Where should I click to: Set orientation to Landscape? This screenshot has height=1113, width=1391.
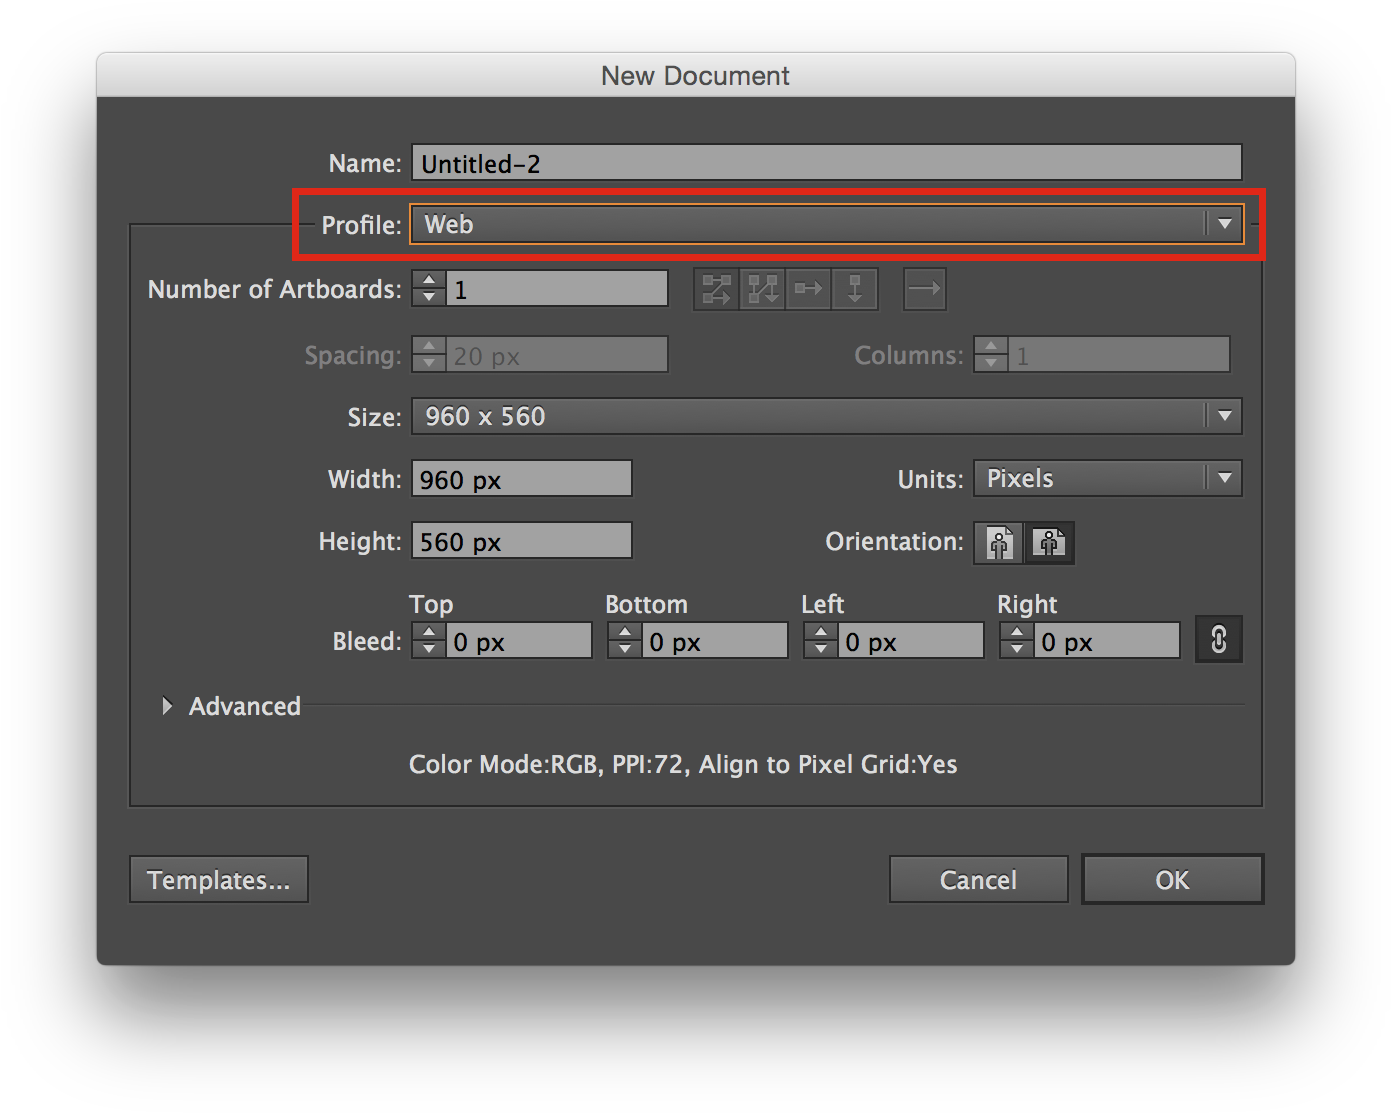point(1050,543)
